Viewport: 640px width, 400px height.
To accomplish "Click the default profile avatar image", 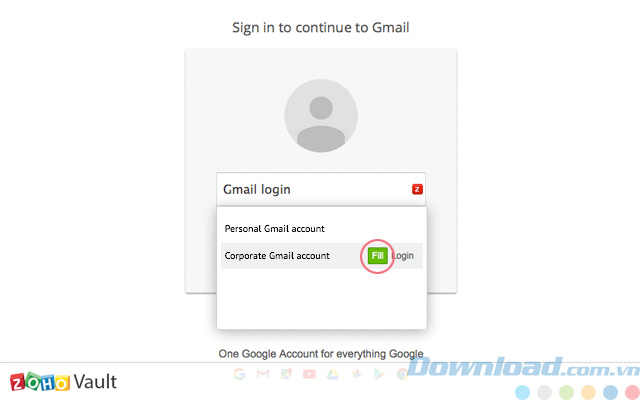I will click(321, 116).
